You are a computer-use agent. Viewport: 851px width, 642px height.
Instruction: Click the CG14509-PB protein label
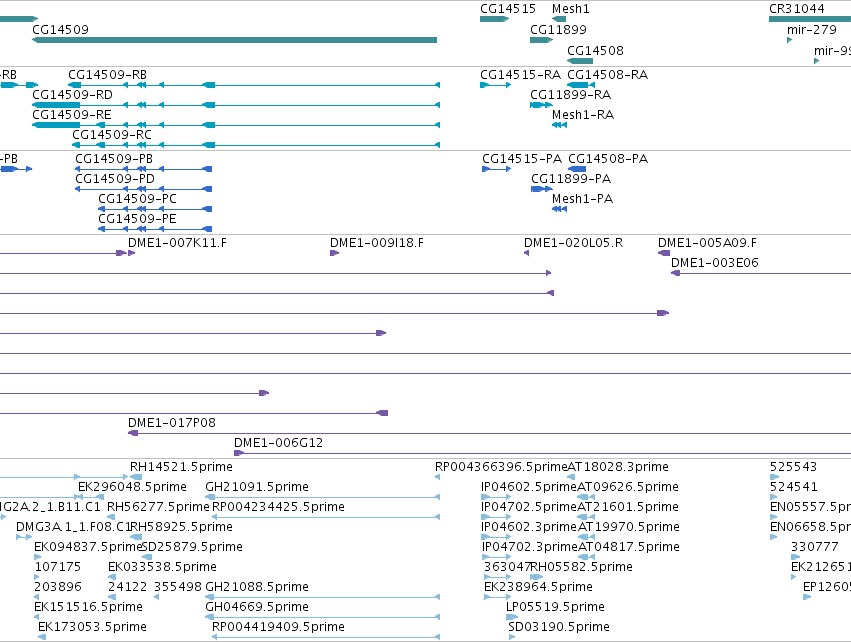tap(114, 158)
